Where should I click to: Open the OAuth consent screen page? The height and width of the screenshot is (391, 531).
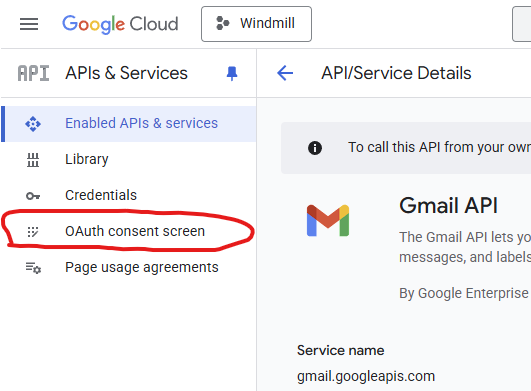pos(129,231)
